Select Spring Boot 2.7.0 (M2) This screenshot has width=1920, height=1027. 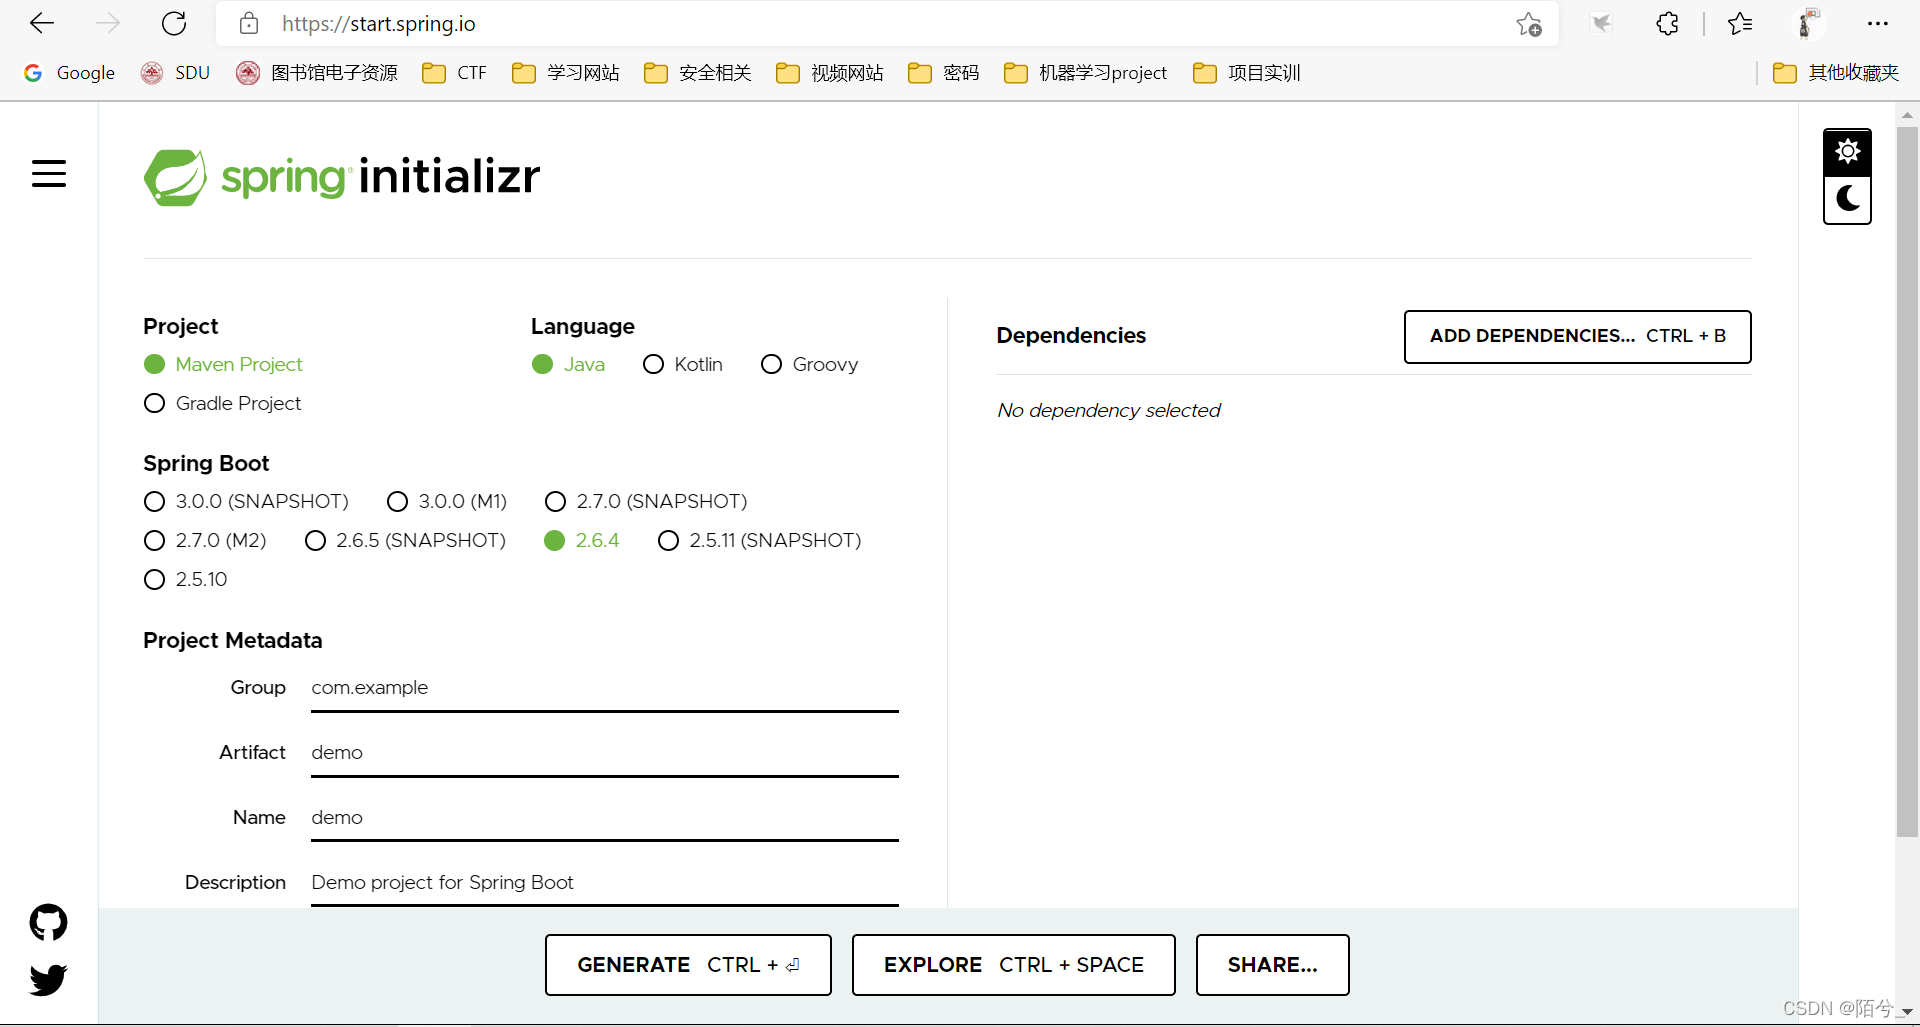point(205,540)
